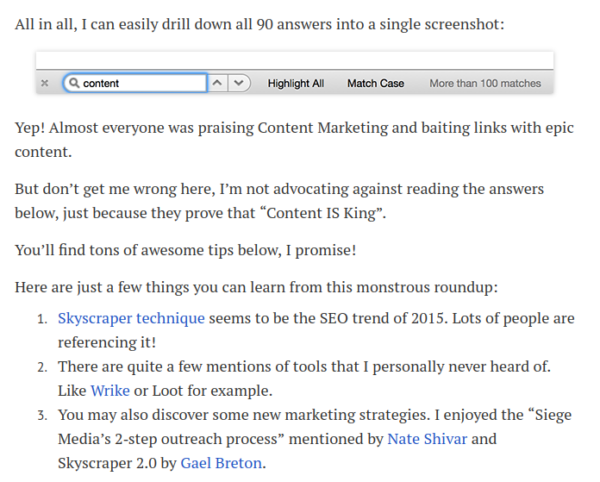The height and width of the screenshot is (482, 600).
Task: Click the quoted phrase "Content IS King"
Action: [x=321, y=213]
